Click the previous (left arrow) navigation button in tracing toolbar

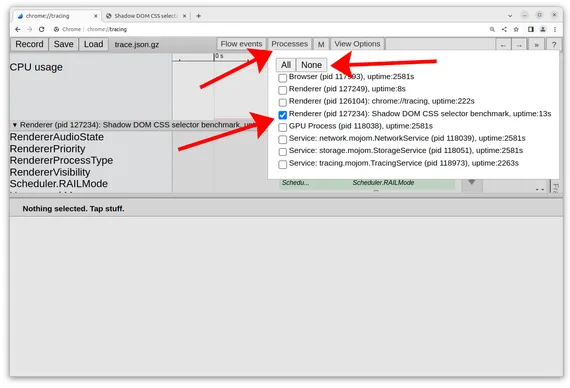click(503, 45)
